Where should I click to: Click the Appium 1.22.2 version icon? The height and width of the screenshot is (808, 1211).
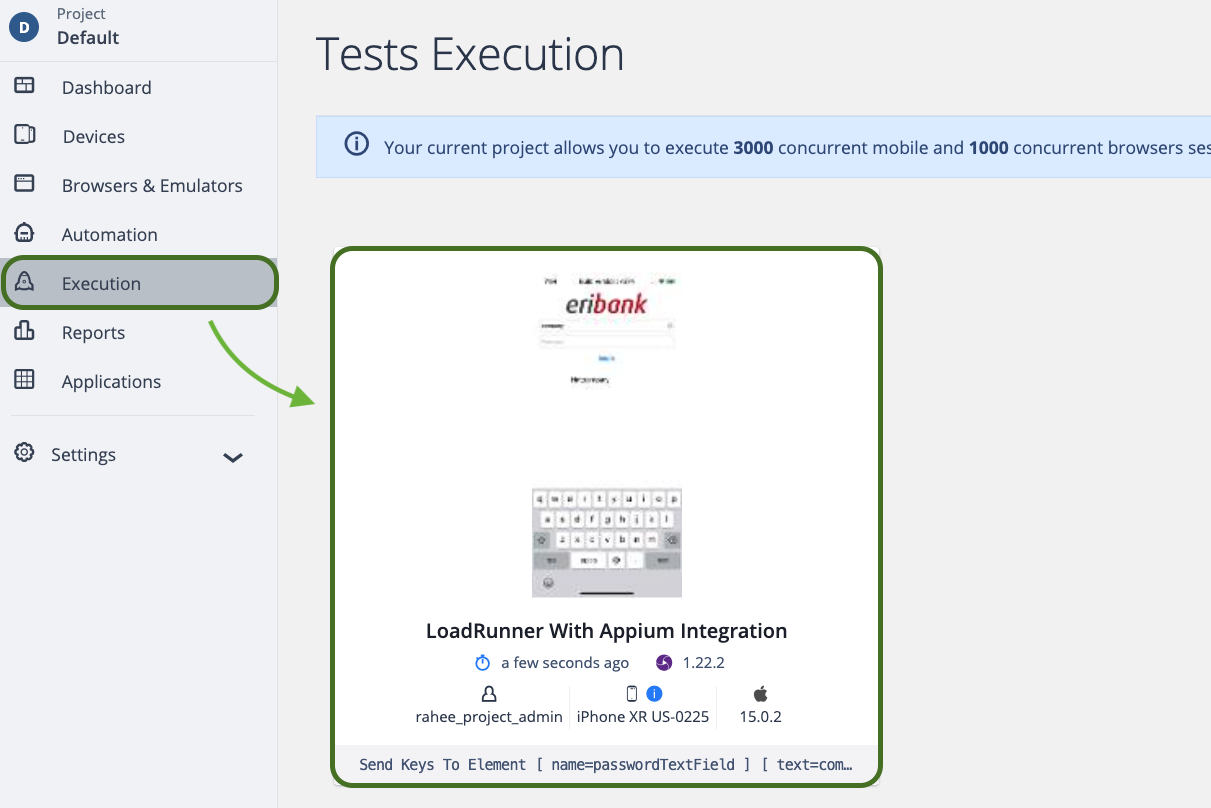[x=663, y=662]
